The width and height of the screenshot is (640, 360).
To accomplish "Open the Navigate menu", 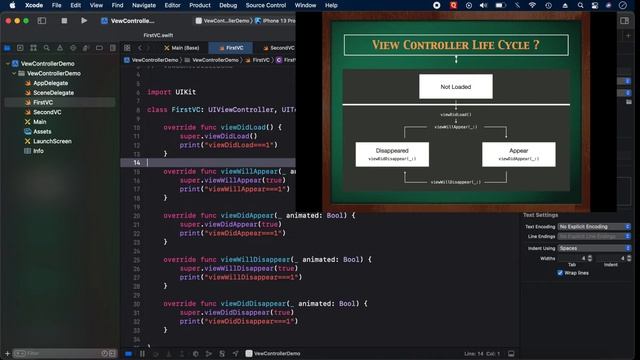I will pyautogui.click(x=144, y=5).
